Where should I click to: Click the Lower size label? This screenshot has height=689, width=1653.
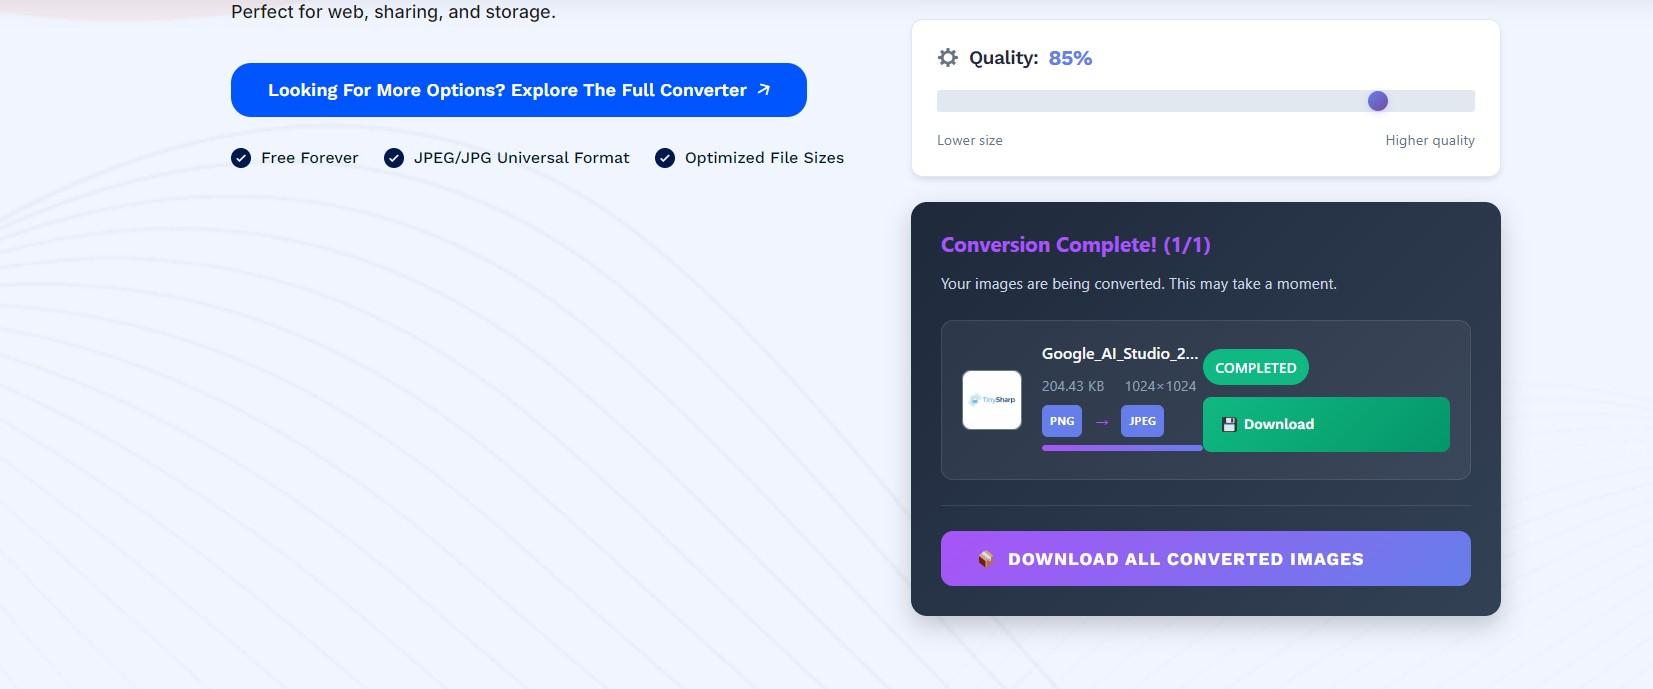pos(969,140)
